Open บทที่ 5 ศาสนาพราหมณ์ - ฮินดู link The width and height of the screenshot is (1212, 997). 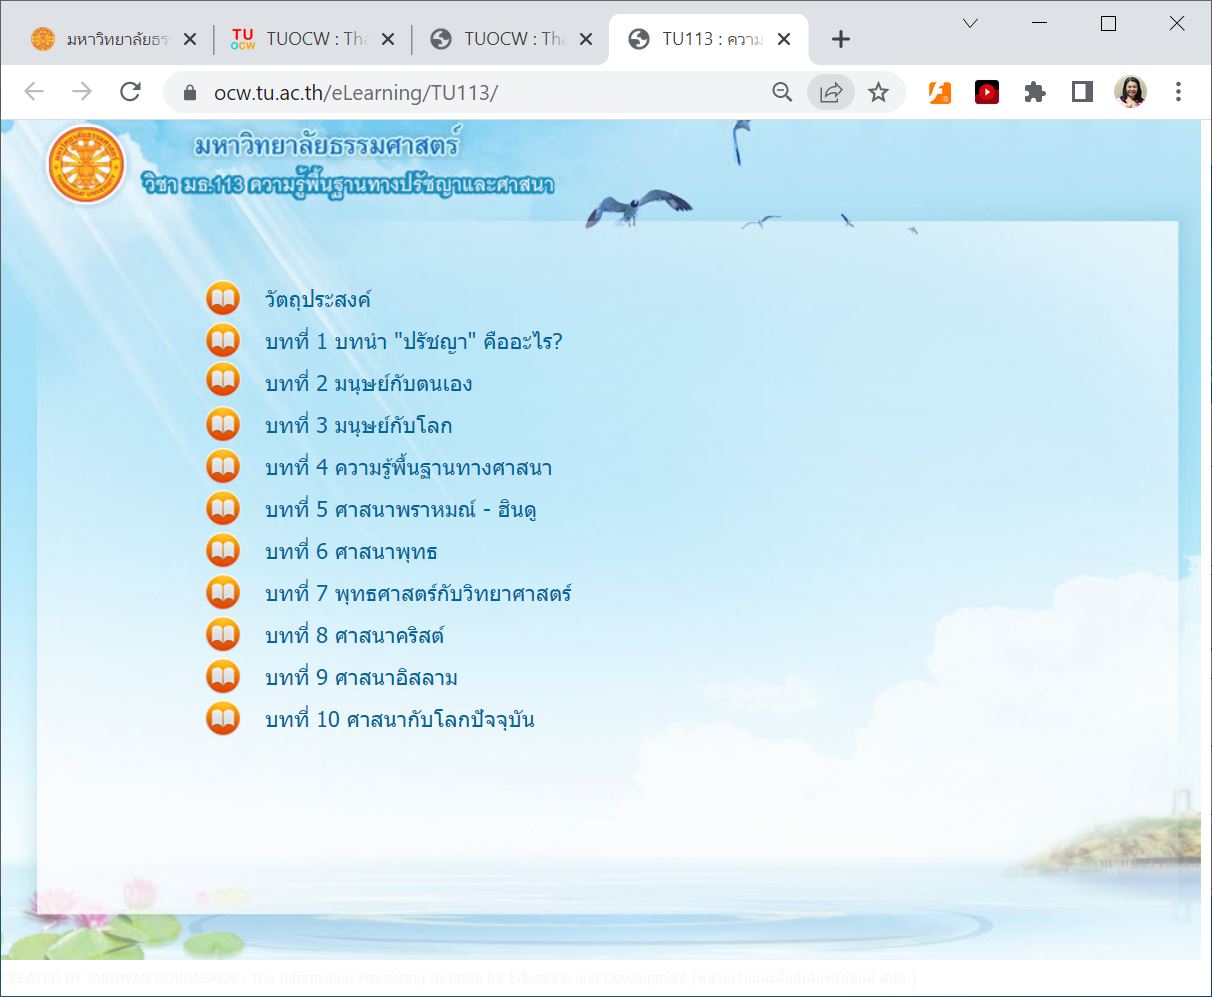tap(401, 510)
